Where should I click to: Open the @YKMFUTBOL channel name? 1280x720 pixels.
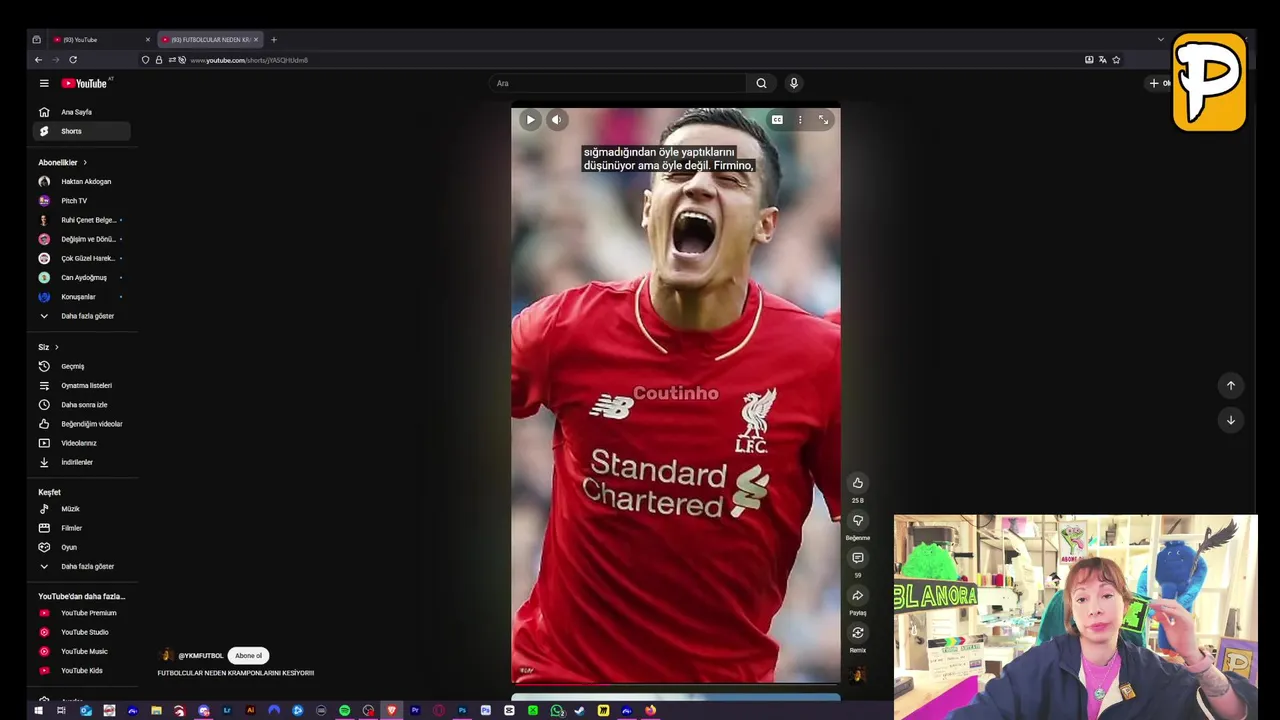[x=201, y=656]
